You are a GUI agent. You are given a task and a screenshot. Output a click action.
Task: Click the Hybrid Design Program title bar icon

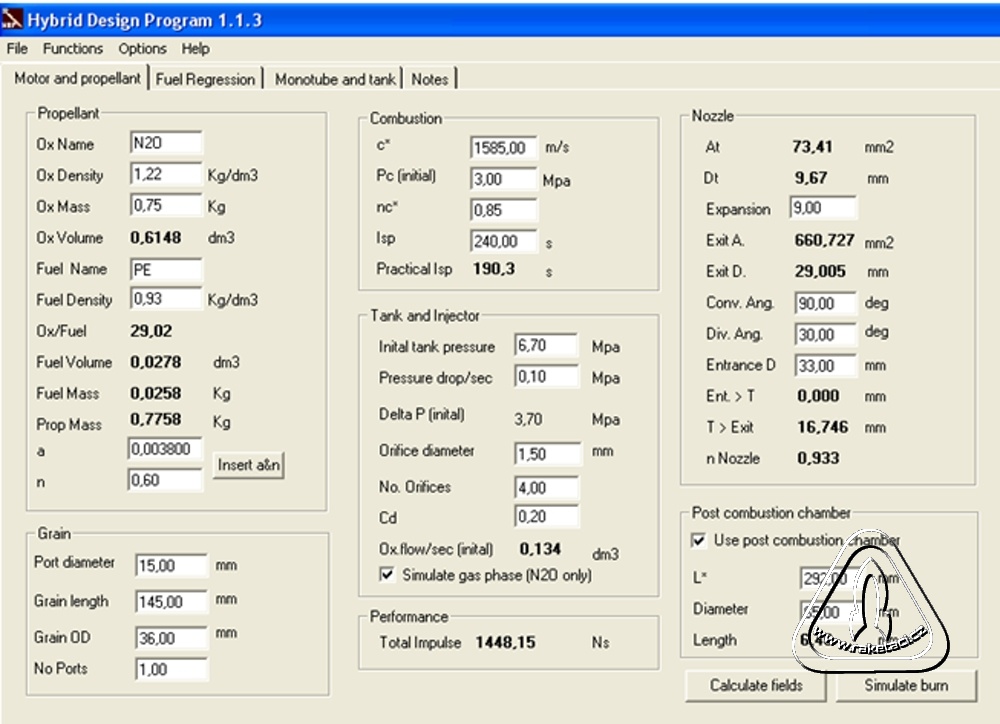pos(12,20)
